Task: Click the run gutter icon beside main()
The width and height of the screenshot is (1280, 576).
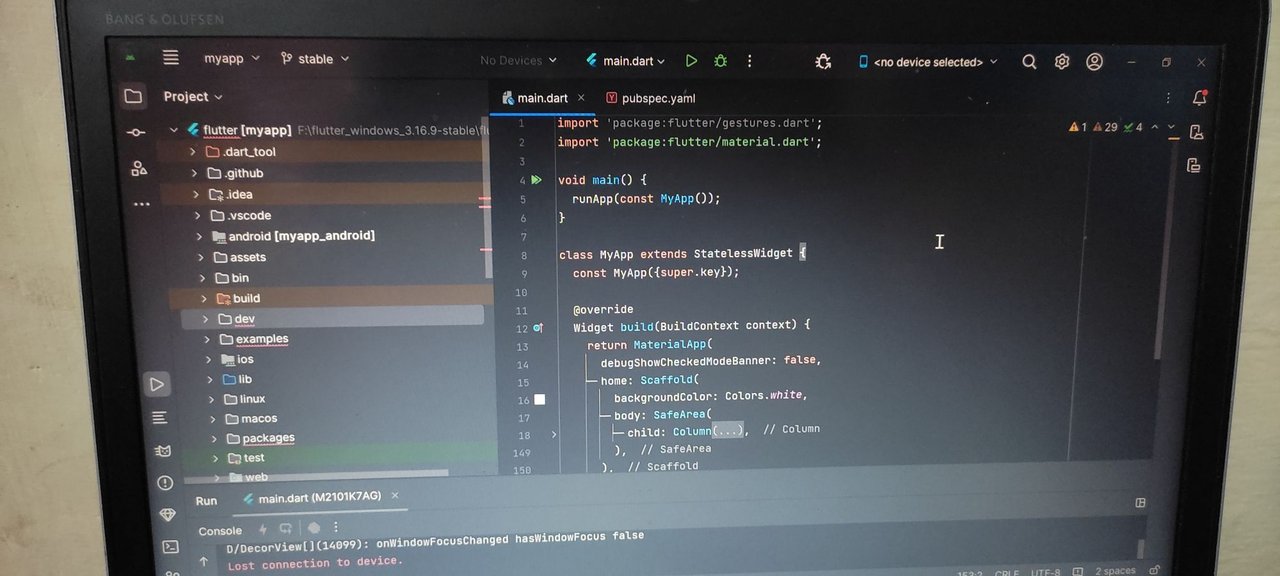Action: tap(537, 180)
